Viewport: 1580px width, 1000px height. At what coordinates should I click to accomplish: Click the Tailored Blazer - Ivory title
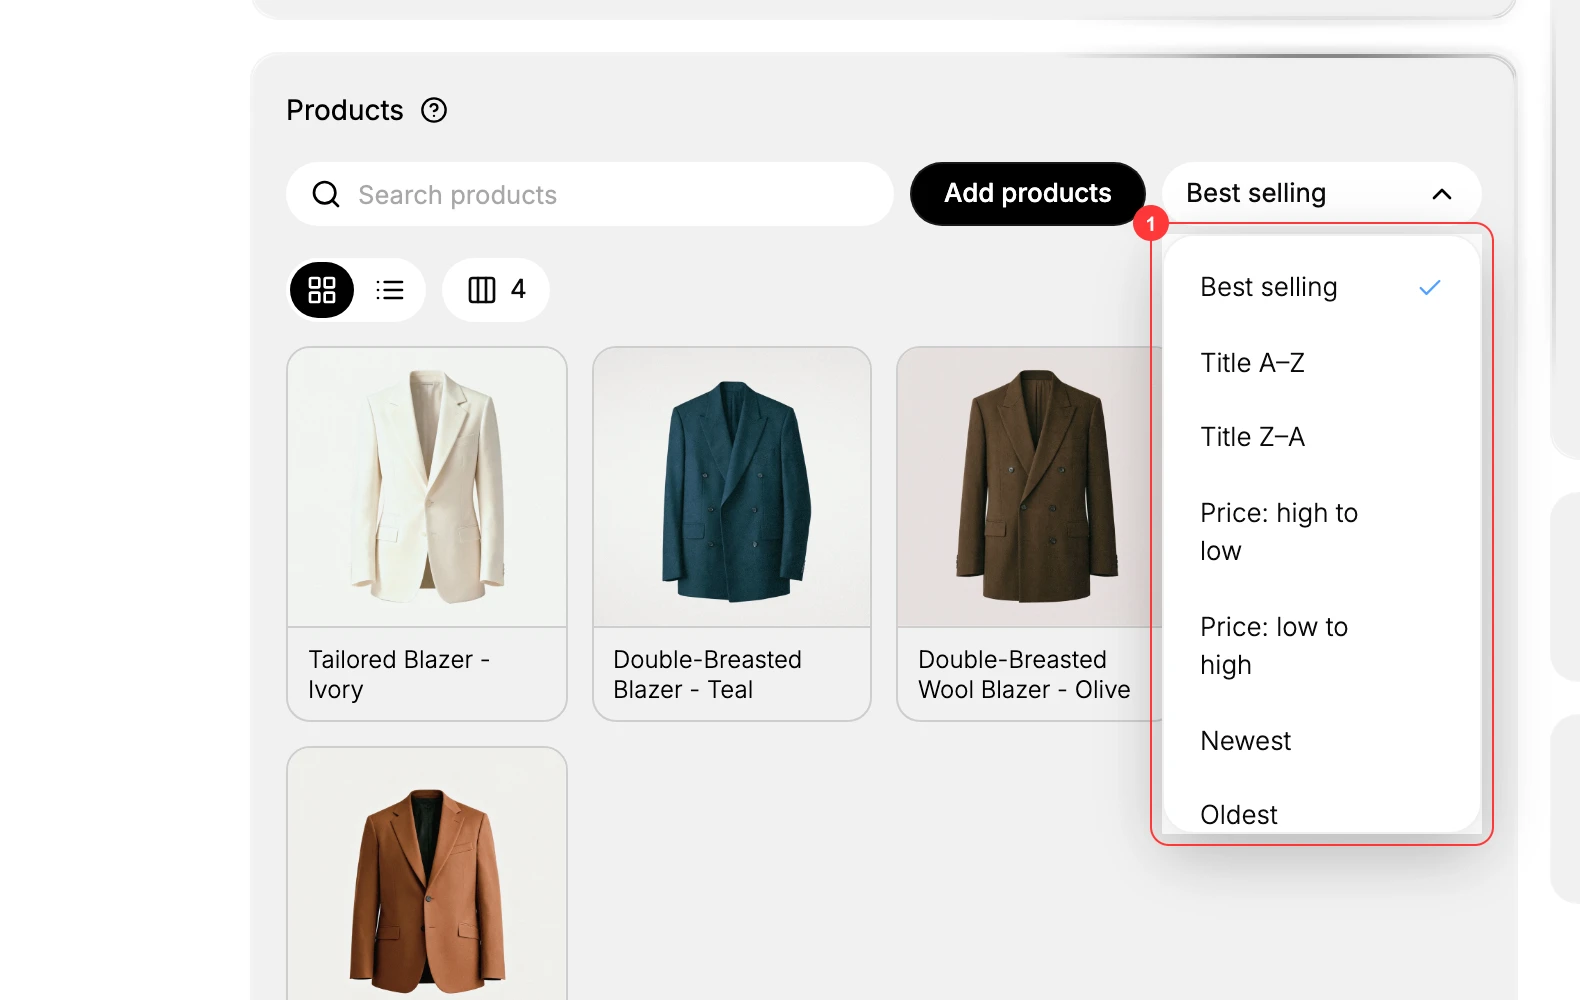pos(399,675)
